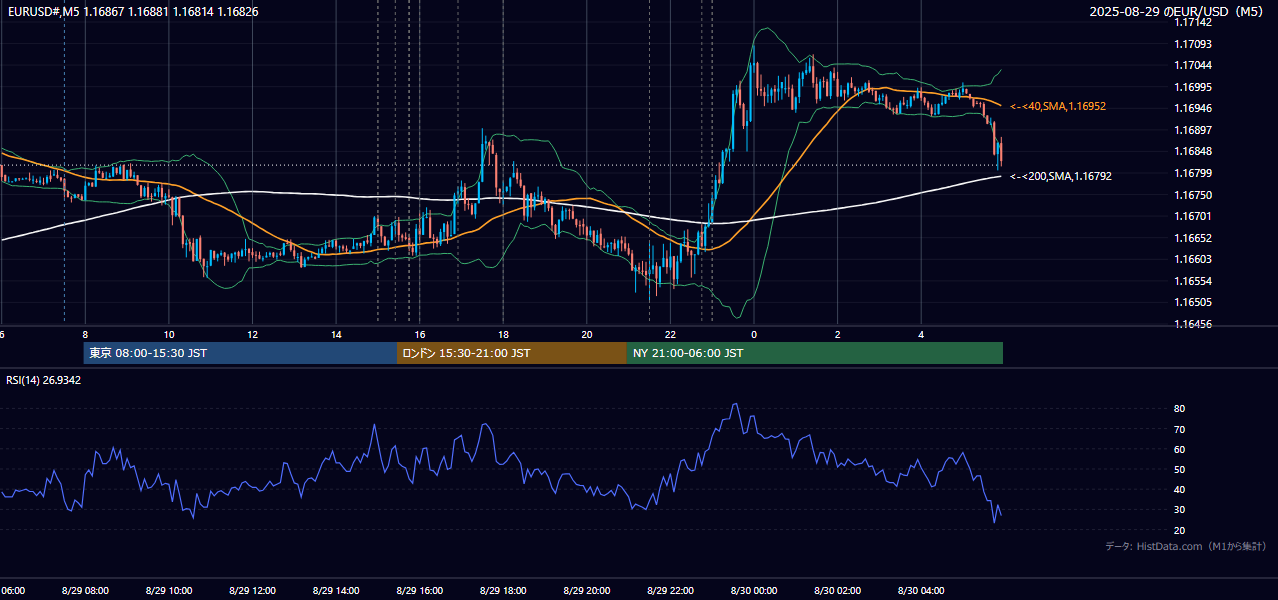Click price level 1.16995 on the axis
The height and width of the screenshot is (600, 1278).
tap(1192, 87)
